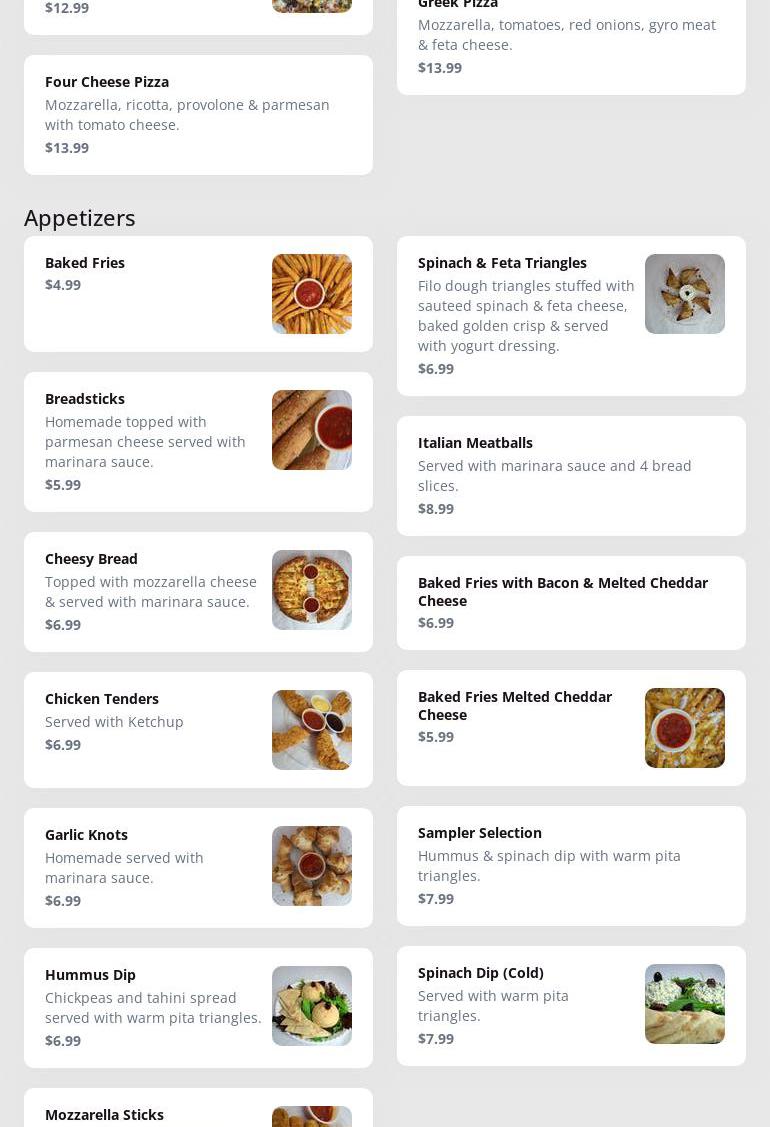
Task: Select the Baked Fries Melted Cheddar image
Action: 684,728
